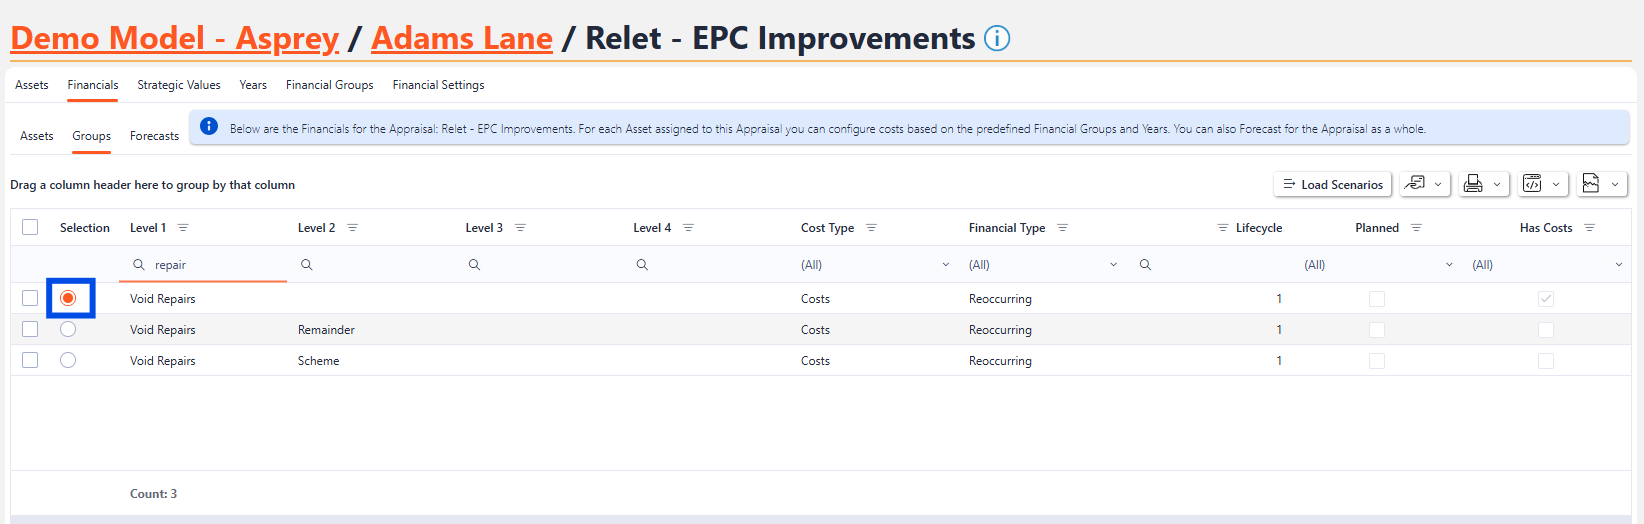Click the printer icon in the toolbar
Image resolution: width=1644 pixels, height=524 pixels.
[x=1473, y=184]
